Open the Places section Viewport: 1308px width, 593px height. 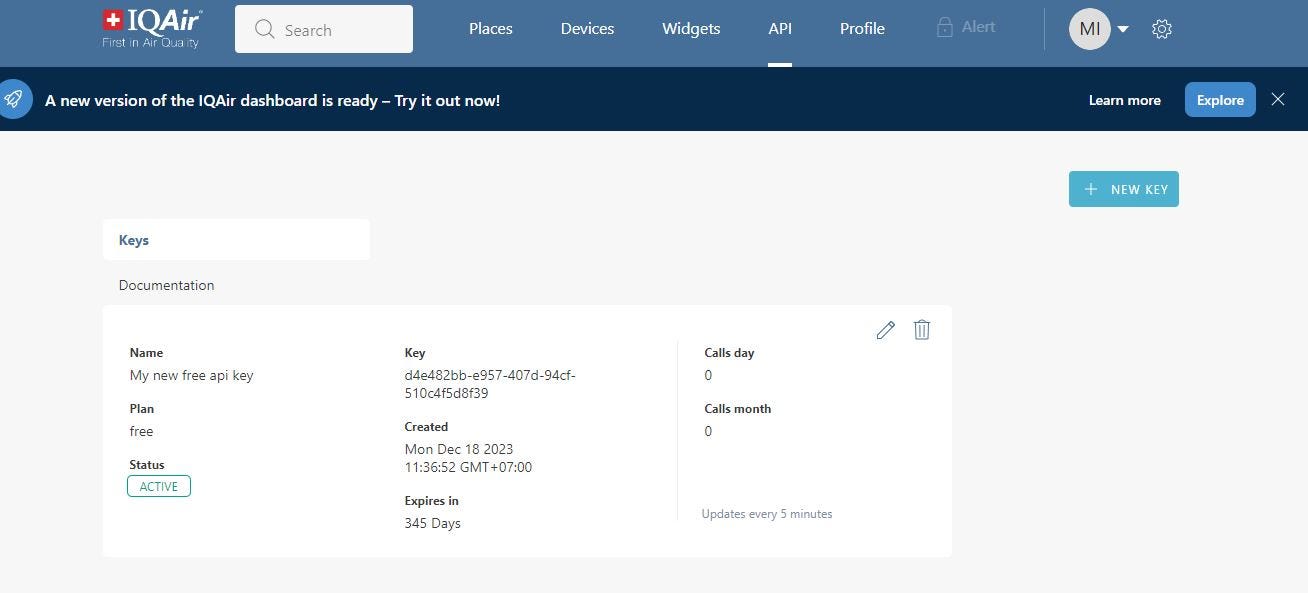491,29
